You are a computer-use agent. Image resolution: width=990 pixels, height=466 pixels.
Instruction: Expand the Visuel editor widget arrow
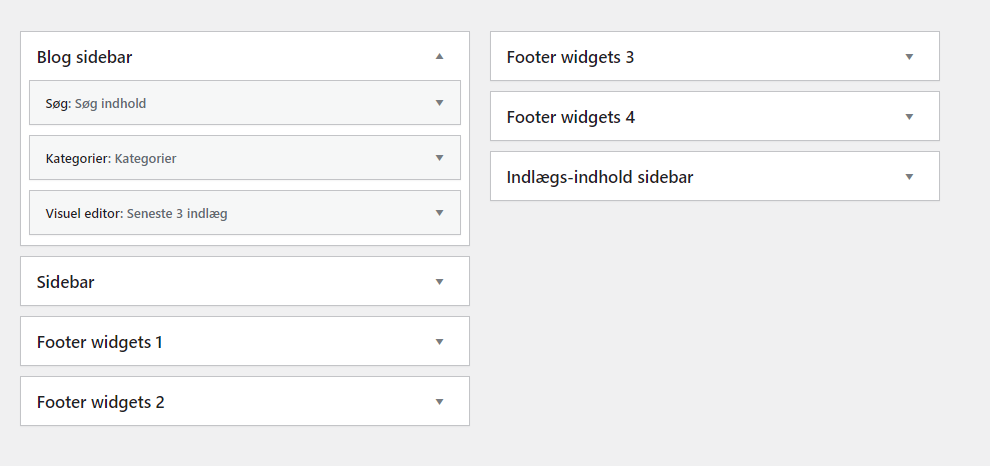(439, 213)
